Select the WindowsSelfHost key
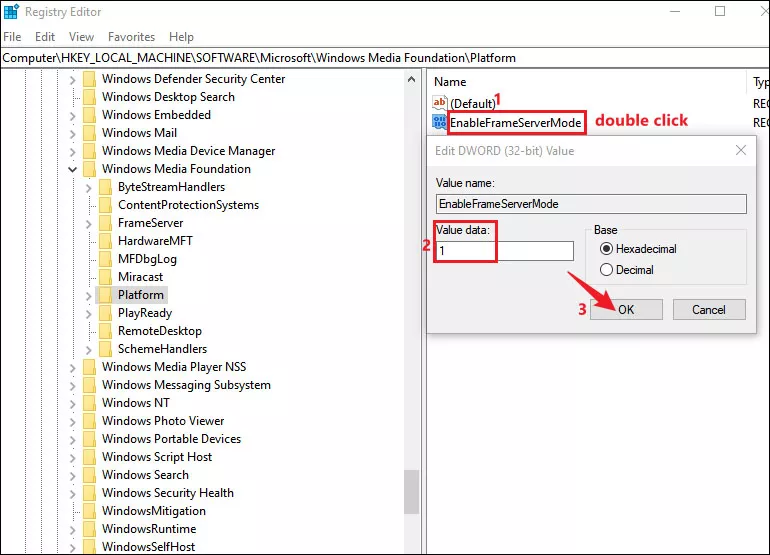Viewport: 770px width, 555px height. coord(148,547)
